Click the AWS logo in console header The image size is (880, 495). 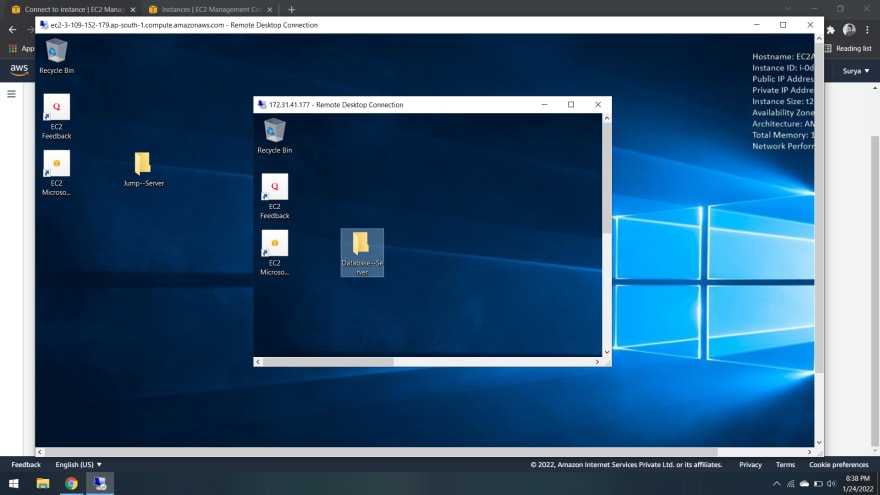pyautogui.click(x=19, y=70)
